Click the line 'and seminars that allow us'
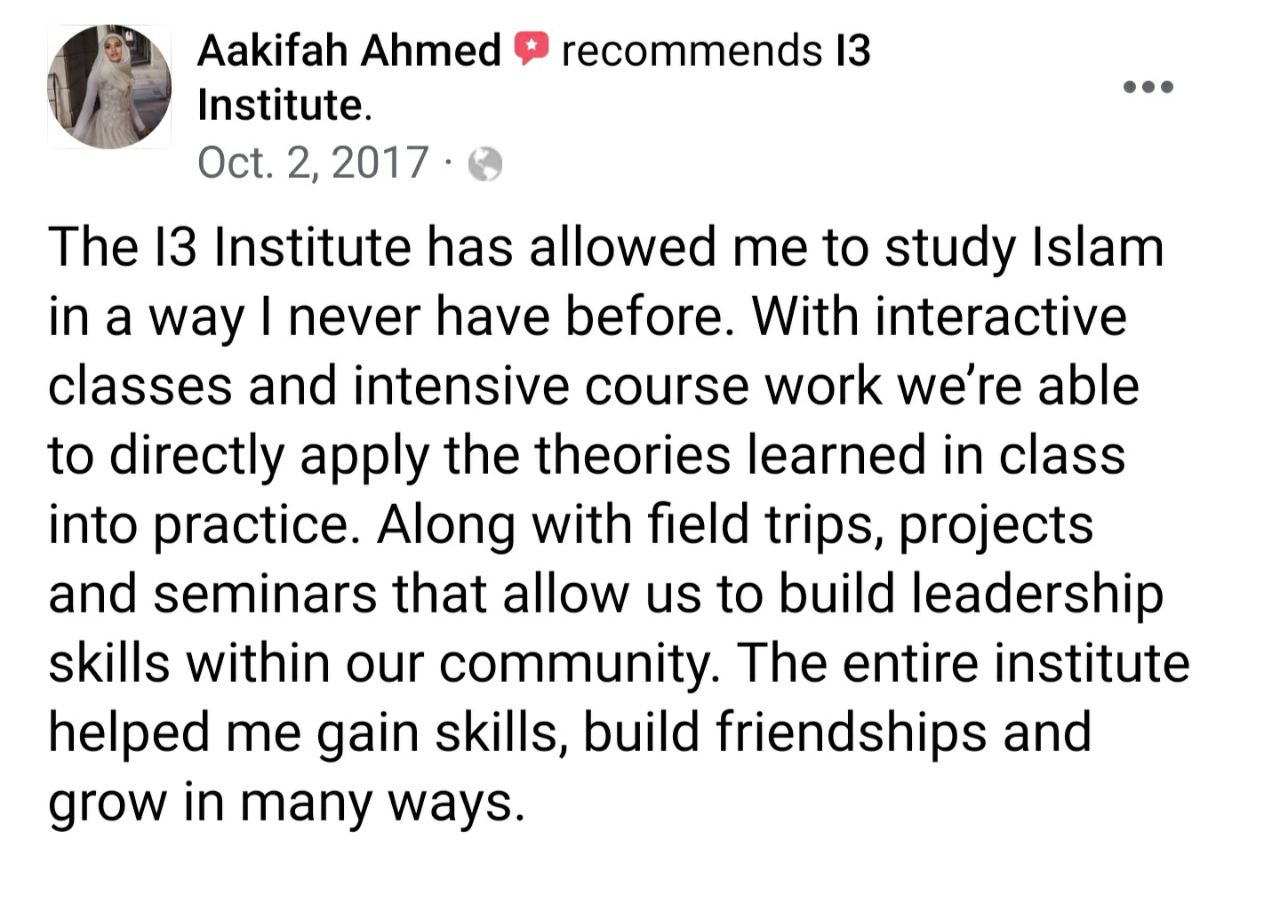 tap(606, 596)
